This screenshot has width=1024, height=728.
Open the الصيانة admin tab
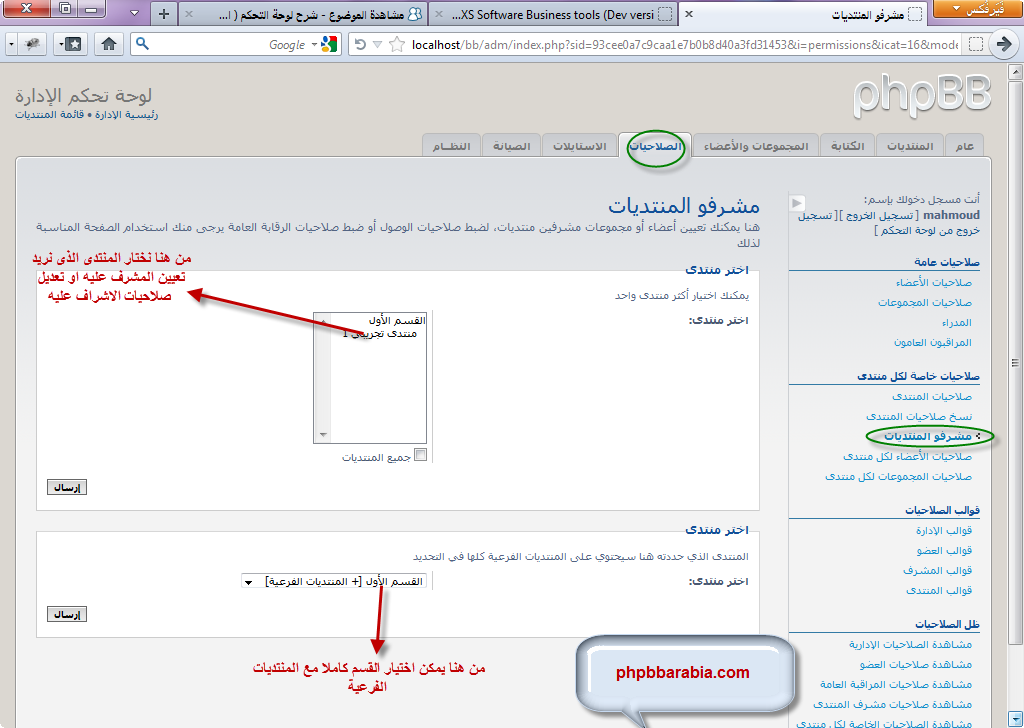(x=511, y=146)
